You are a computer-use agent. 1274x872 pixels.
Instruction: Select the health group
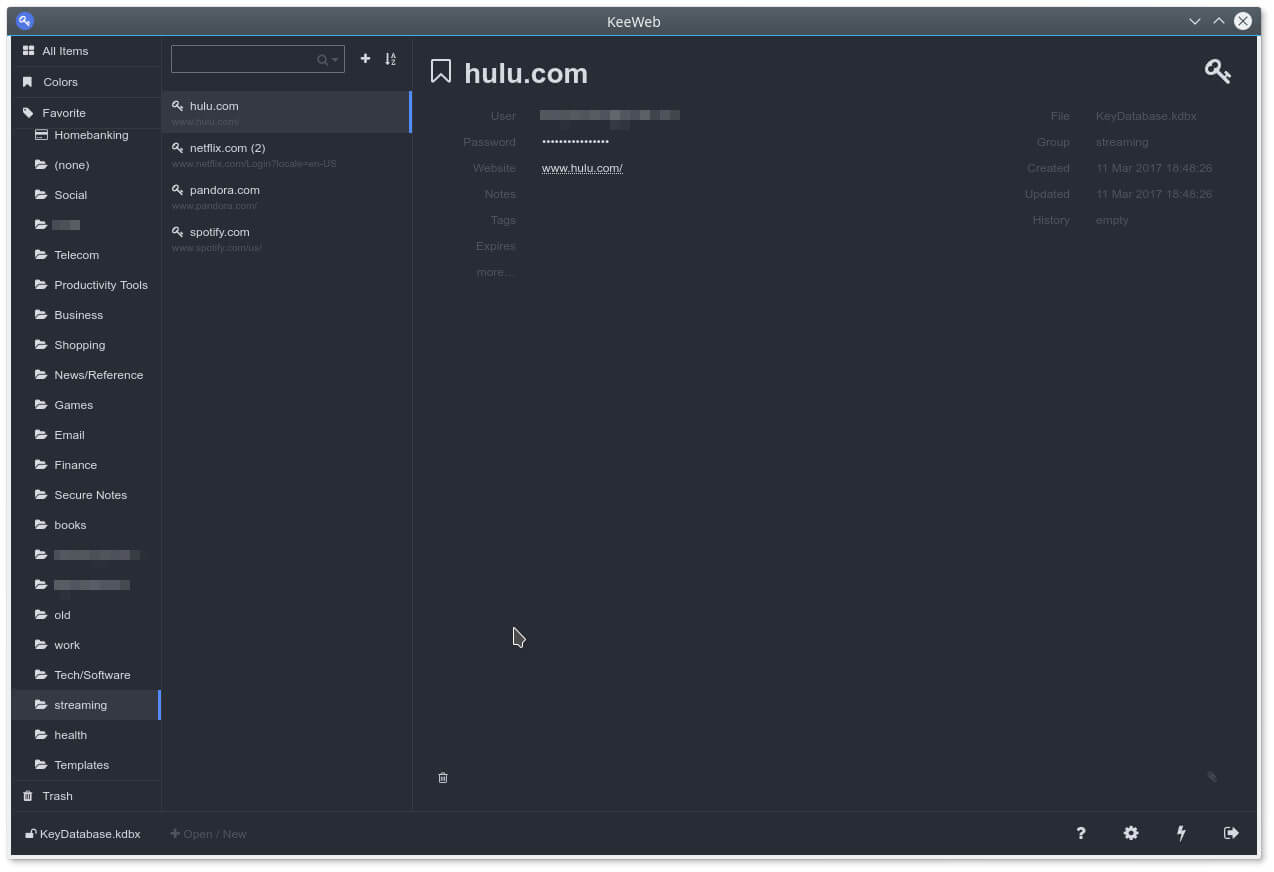click(86, 735)
